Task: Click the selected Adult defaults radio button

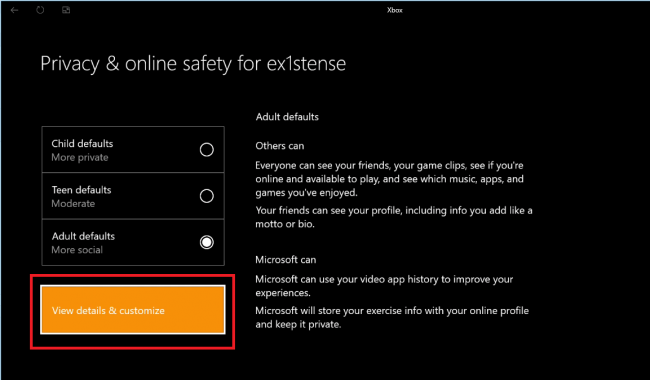Action: click(206, 242)
